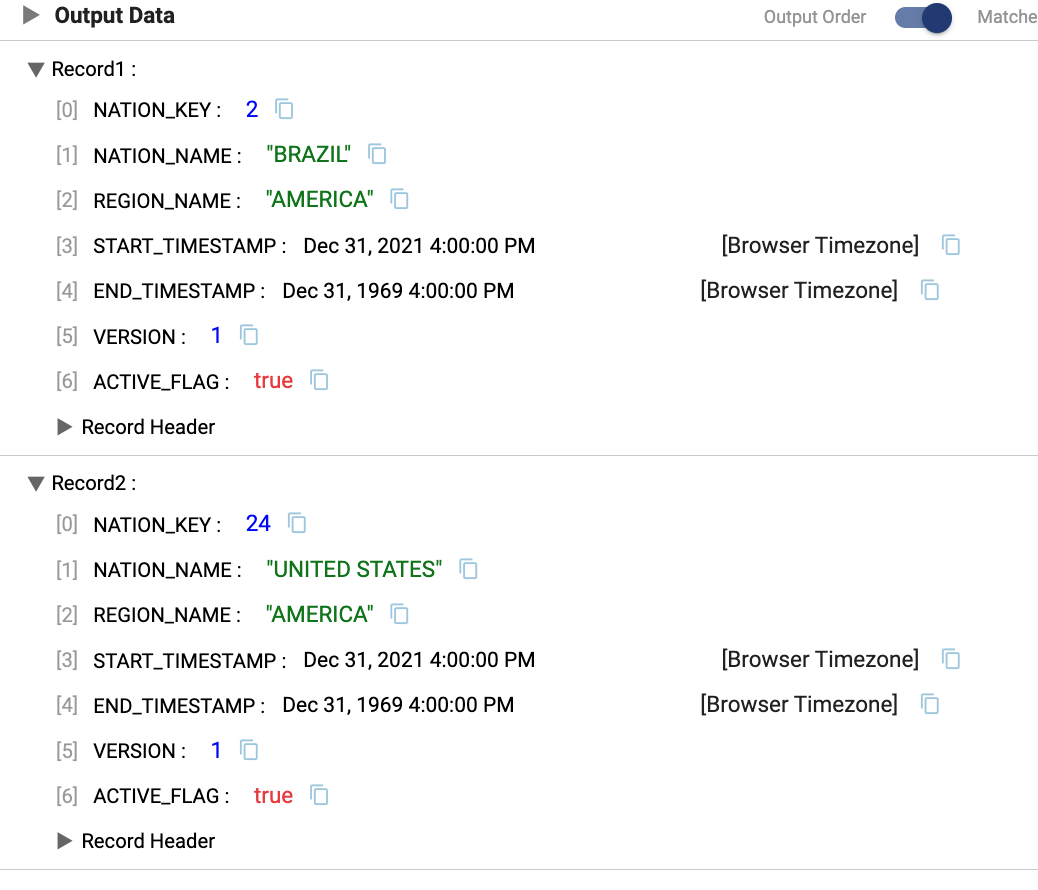1038x890 pixels.
Task: Toggle the Output Order switch
Action: [922, 17]
